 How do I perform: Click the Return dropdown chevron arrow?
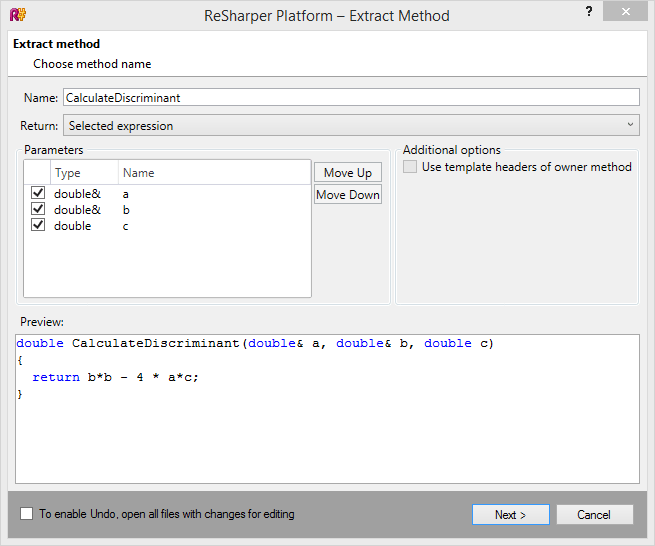click(x=630, y=124)
